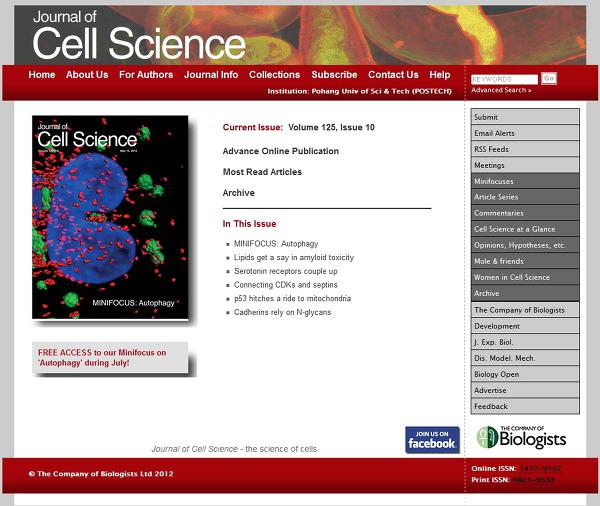
Task: Read Serotonin receptors couple up
Action: click(x=285, y=271)
